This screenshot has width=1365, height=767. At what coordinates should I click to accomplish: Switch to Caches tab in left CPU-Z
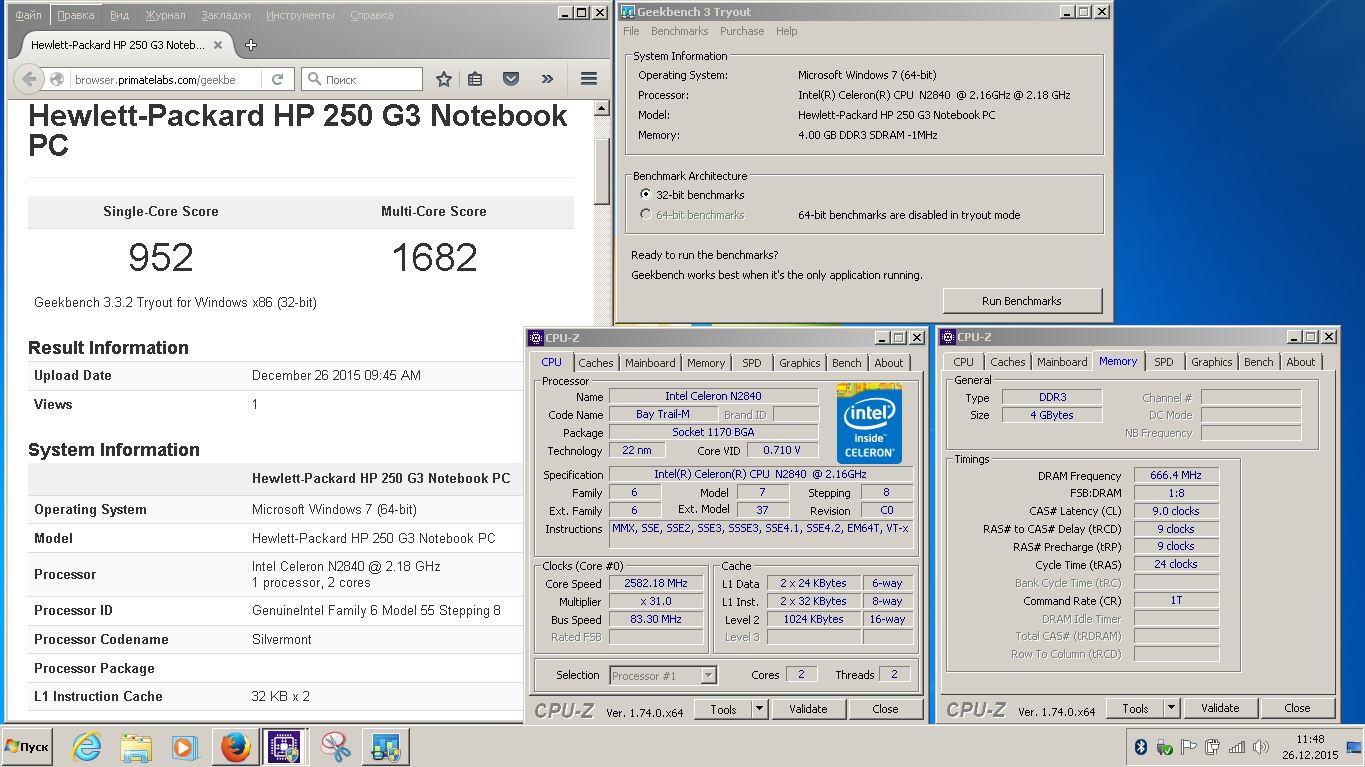[596, 363]
